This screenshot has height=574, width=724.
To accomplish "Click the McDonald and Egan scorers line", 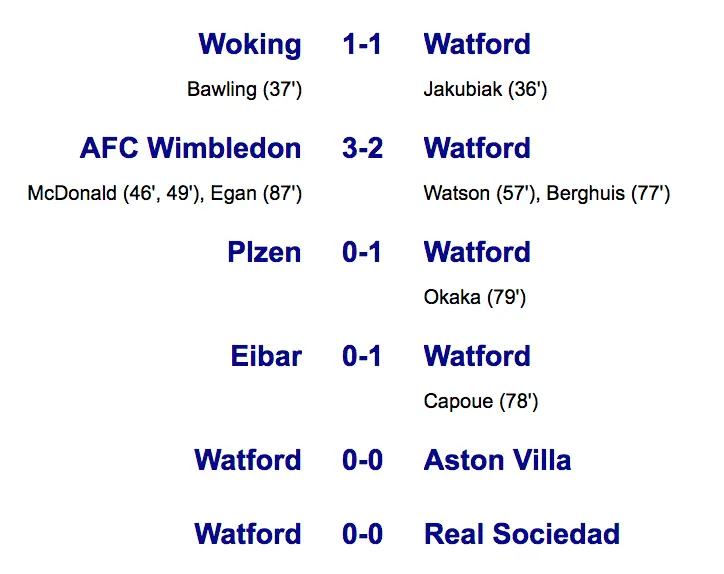I will [x=164, y=194].
